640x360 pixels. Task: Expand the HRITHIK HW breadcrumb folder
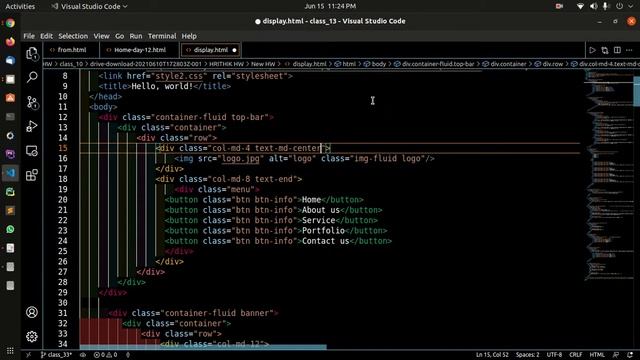(x=227, y=64)
